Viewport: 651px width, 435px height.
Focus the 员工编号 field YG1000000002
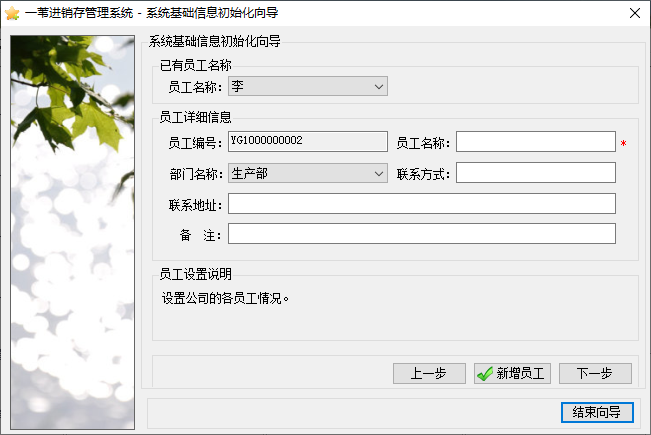pyautogui.click(x=308, y=141)
